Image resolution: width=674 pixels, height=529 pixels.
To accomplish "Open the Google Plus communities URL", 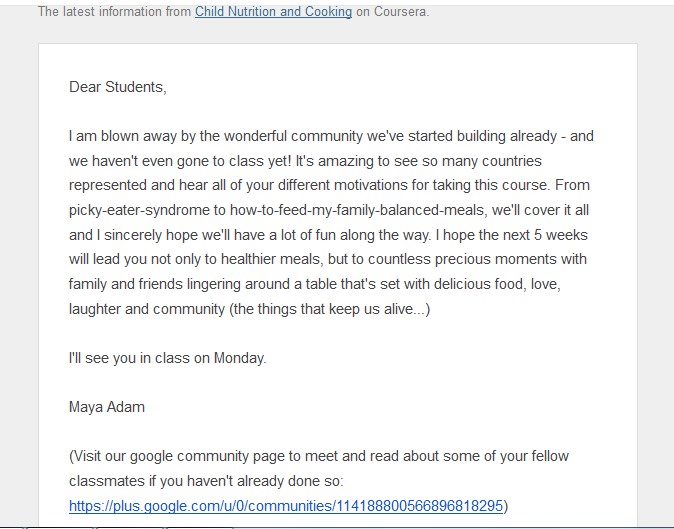I will click(x=286, y=506).
